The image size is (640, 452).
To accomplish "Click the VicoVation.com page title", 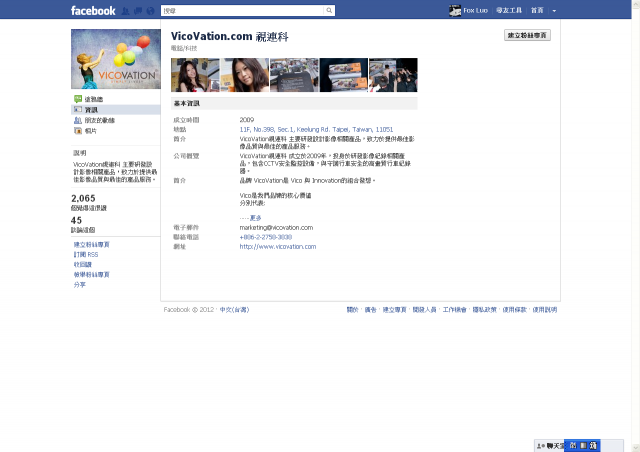I will pos(230,36).
